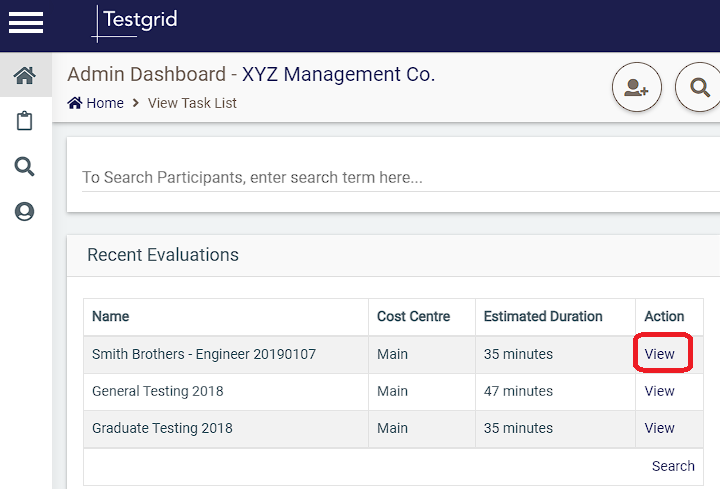Image resolution: width=720 pixels, height=489 pixels.
Task: Click the Search link below the table
Action: (x=673, y=466)
